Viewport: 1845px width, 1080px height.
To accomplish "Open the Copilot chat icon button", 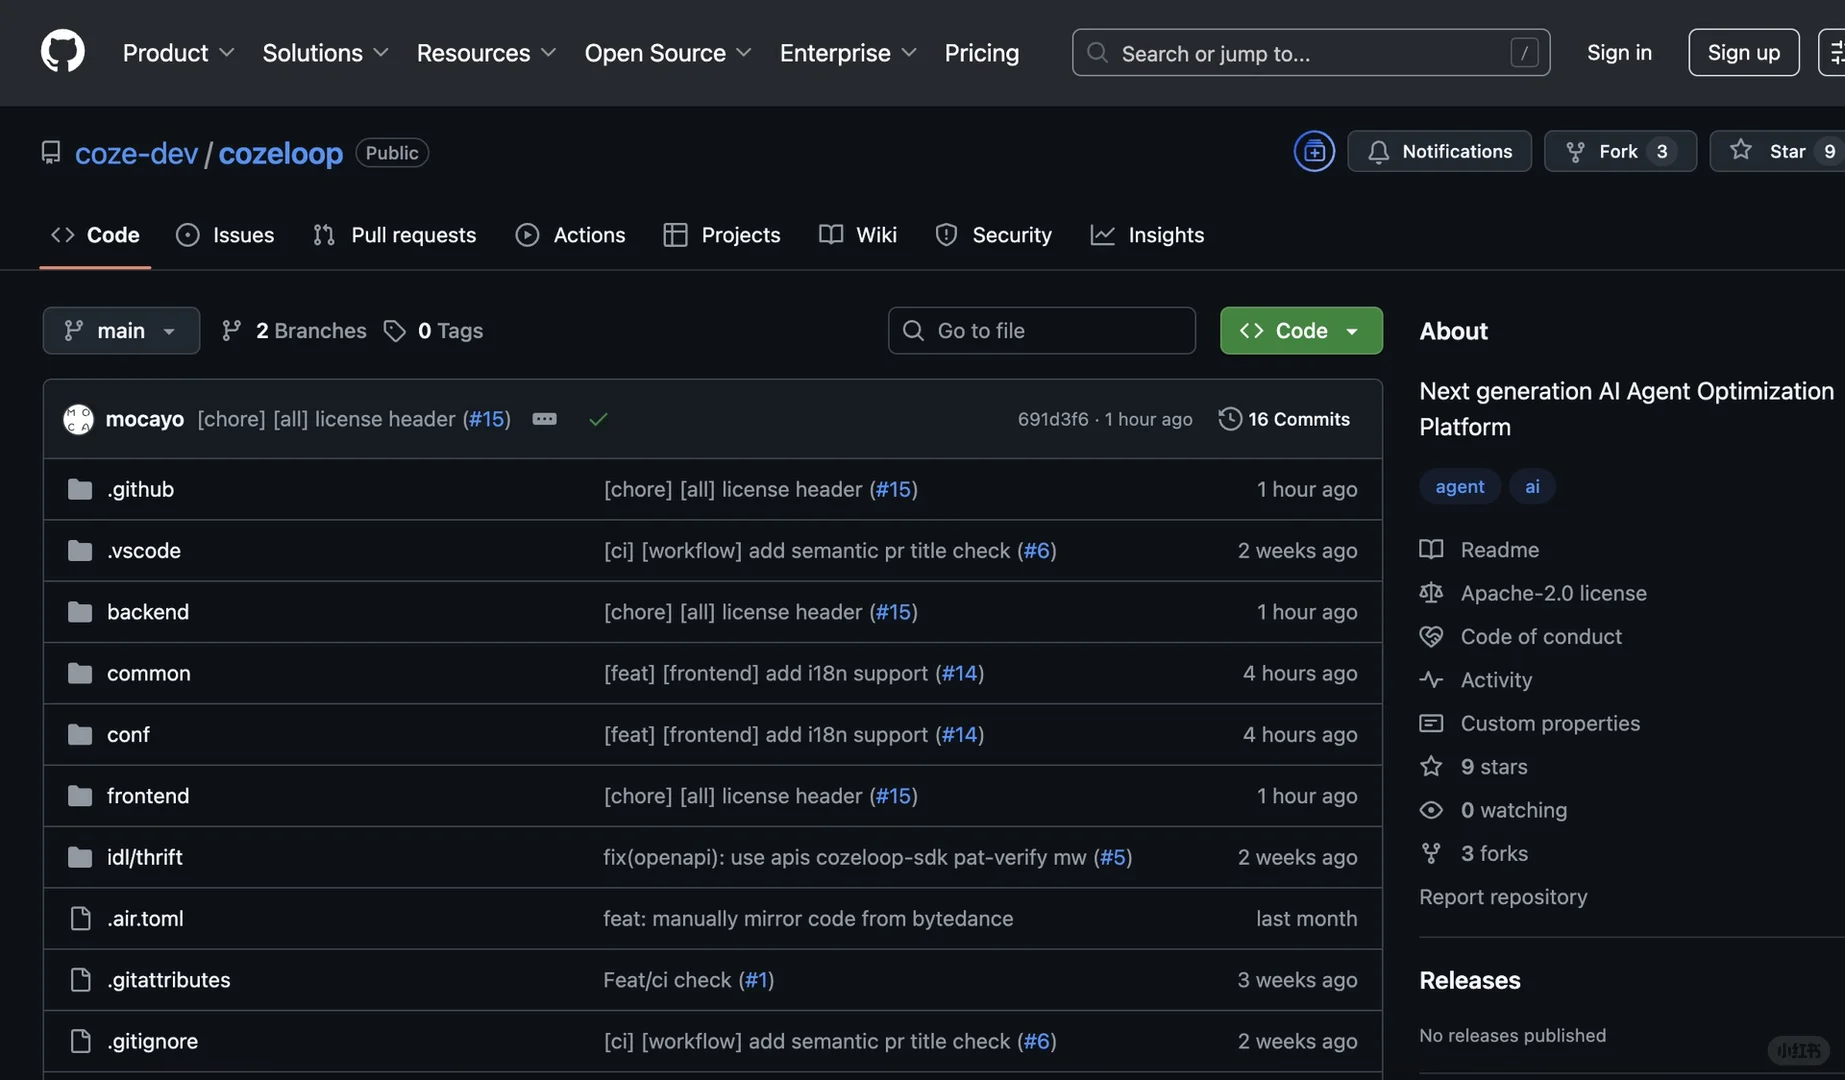I will [1314, 151].
